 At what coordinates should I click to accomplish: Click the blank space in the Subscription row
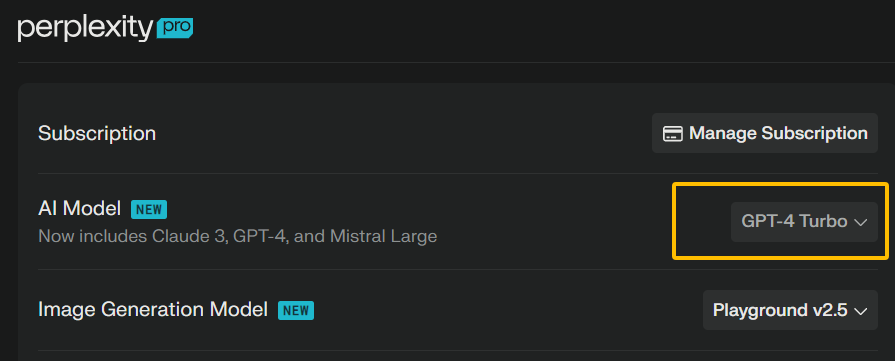tap(400, 134)
